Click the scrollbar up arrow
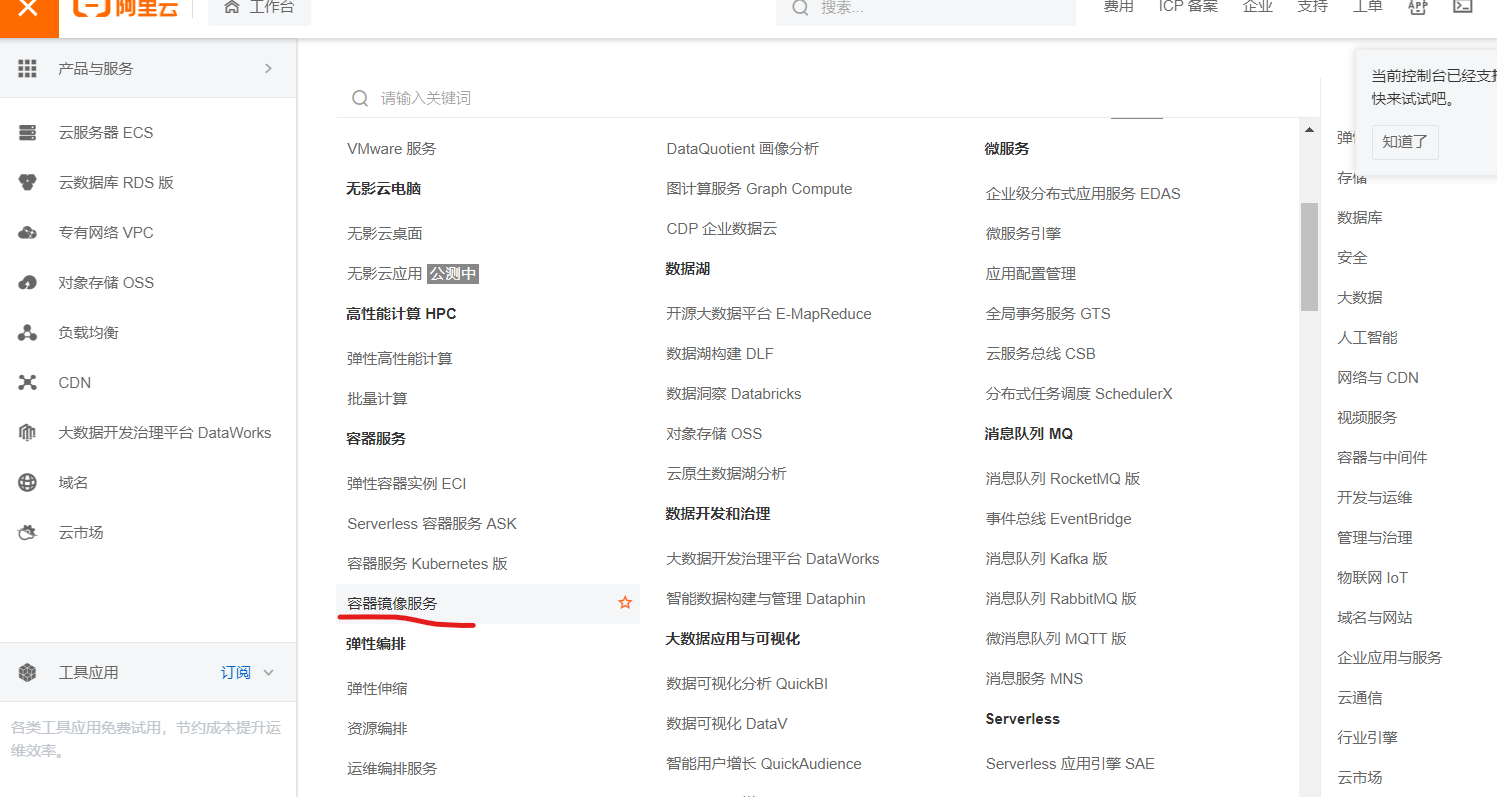This screenshot has width=1497, height=797. click(1309, 130)
